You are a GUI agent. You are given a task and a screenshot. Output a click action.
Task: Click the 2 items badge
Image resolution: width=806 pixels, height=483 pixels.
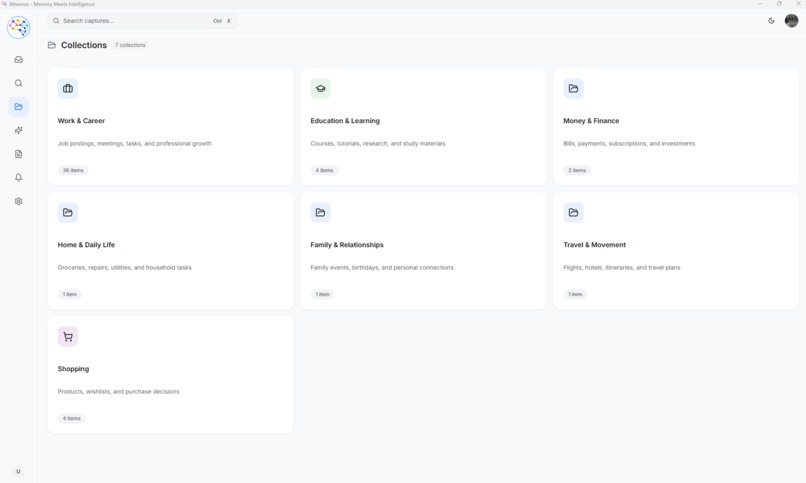577,171
